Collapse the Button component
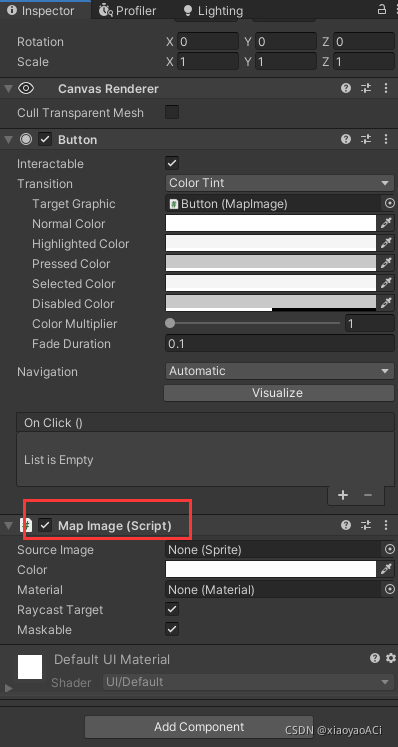398x747 pixels. tap(8, 140)
